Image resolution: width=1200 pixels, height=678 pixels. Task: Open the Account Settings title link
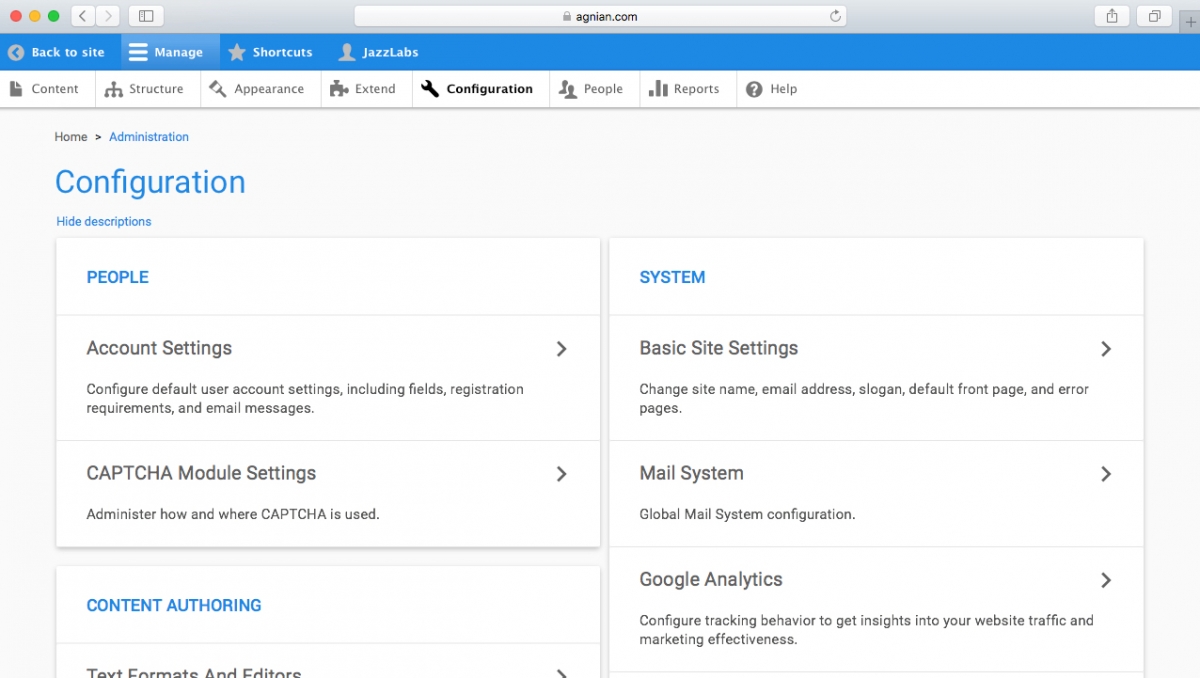coord(159,348)
